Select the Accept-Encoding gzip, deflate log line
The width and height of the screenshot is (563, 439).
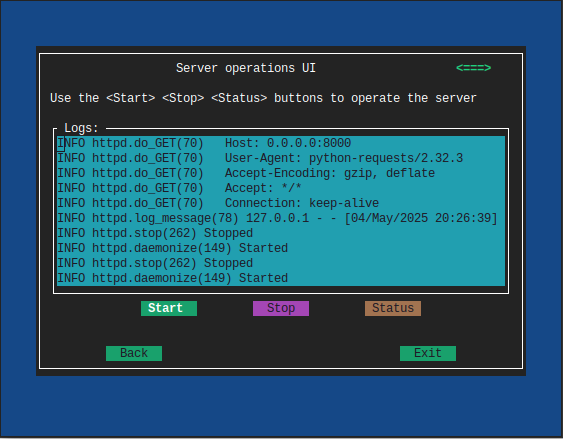281,173
